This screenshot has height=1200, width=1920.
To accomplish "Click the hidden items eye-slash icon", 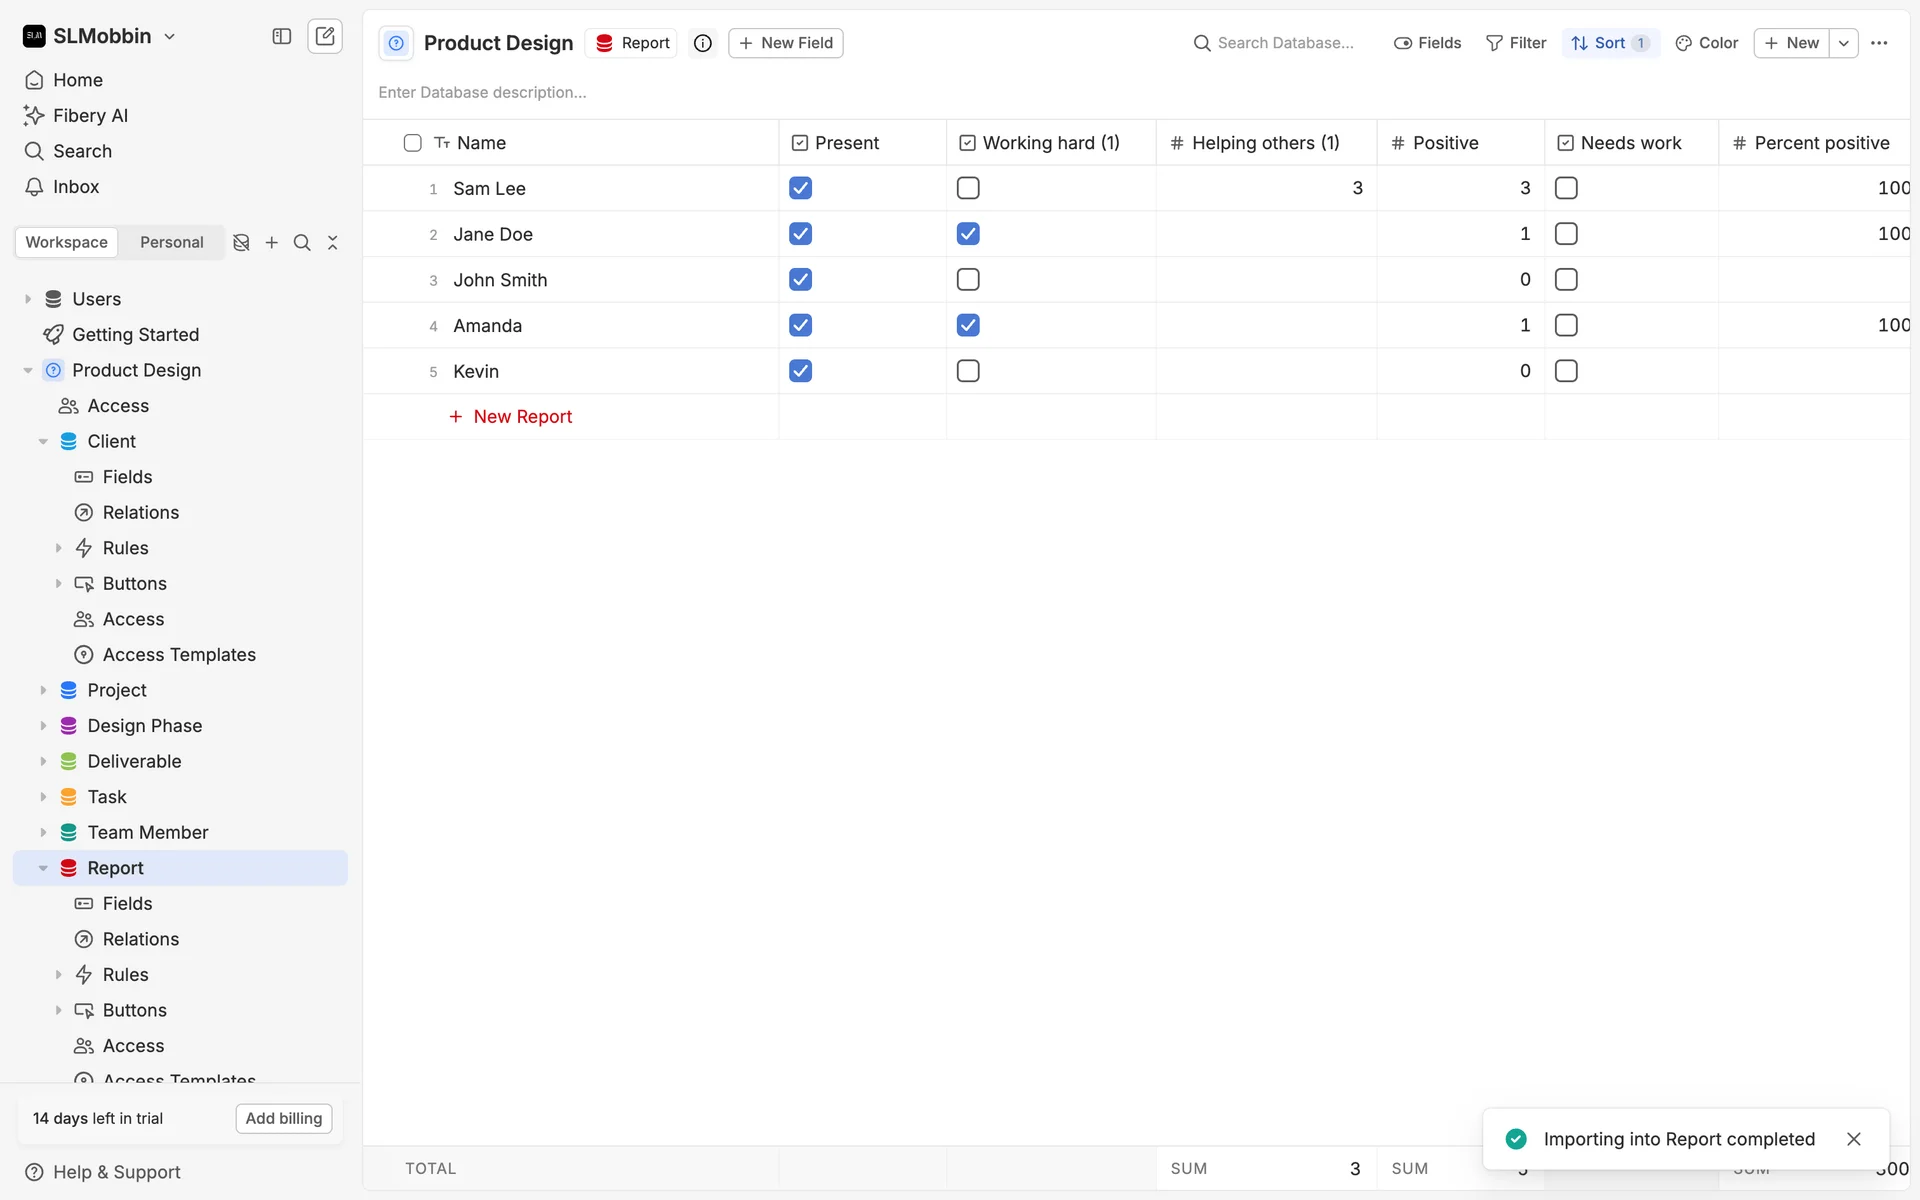I will (x=241, y=242).
